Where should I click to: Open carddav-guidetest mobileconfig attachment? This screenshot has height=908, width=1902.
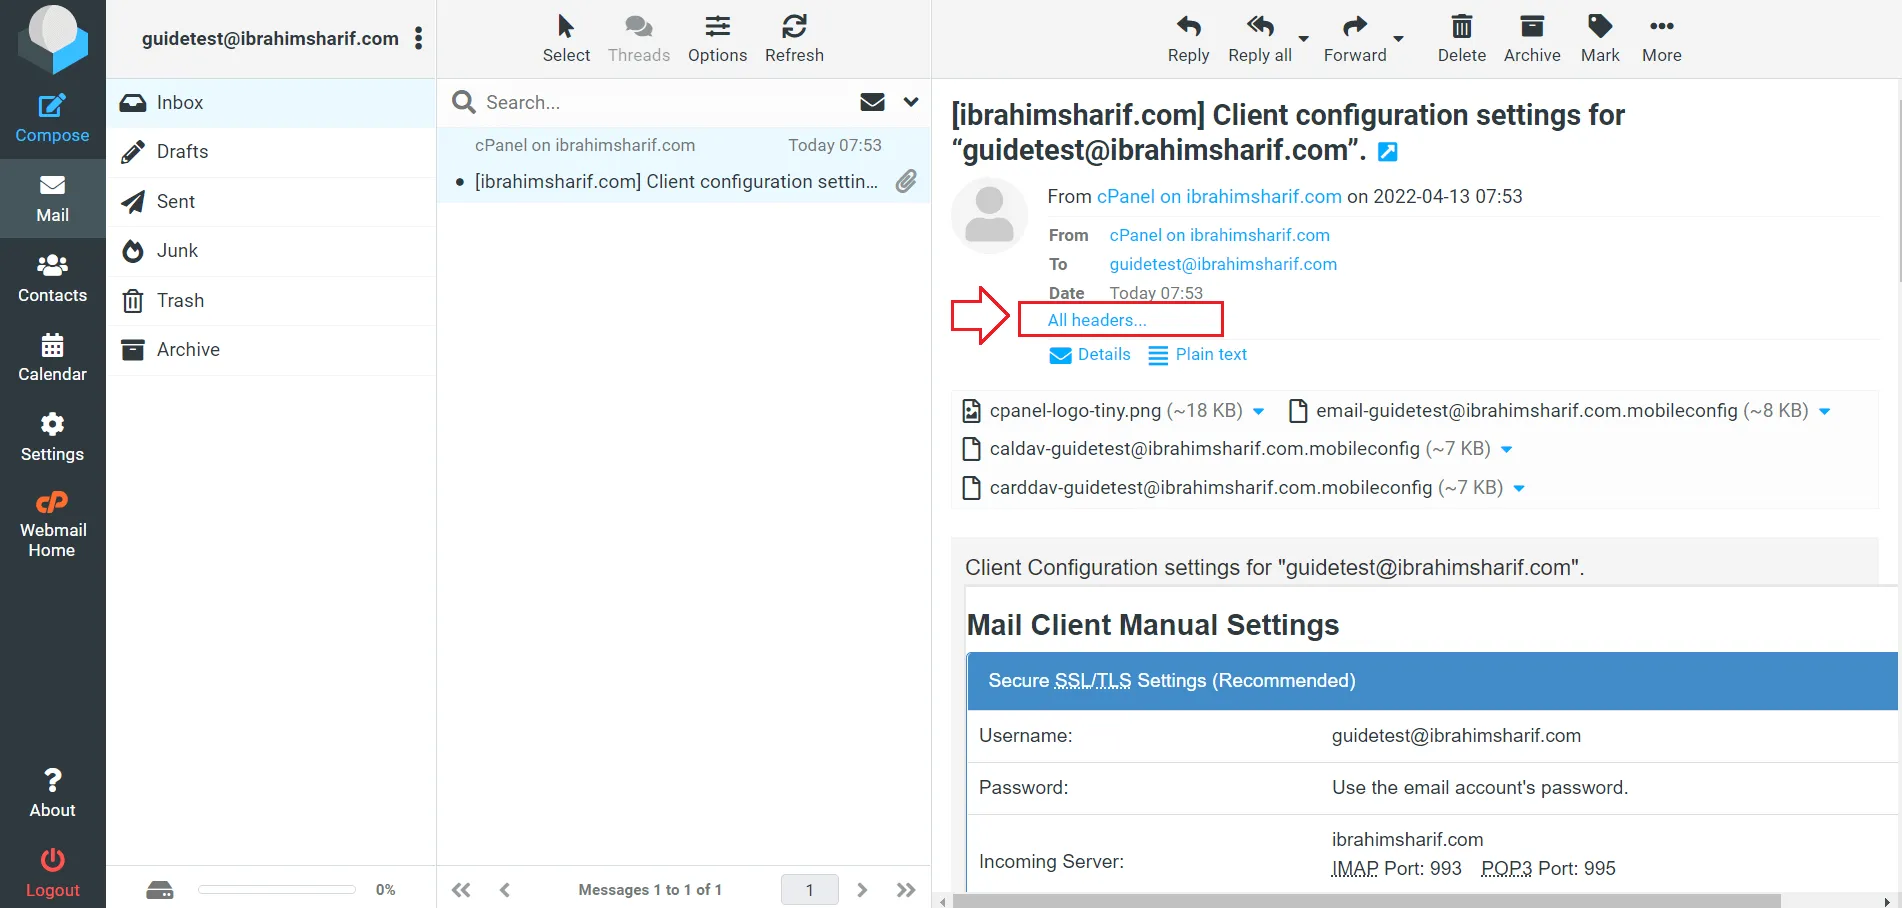(x=1232, y=488)
